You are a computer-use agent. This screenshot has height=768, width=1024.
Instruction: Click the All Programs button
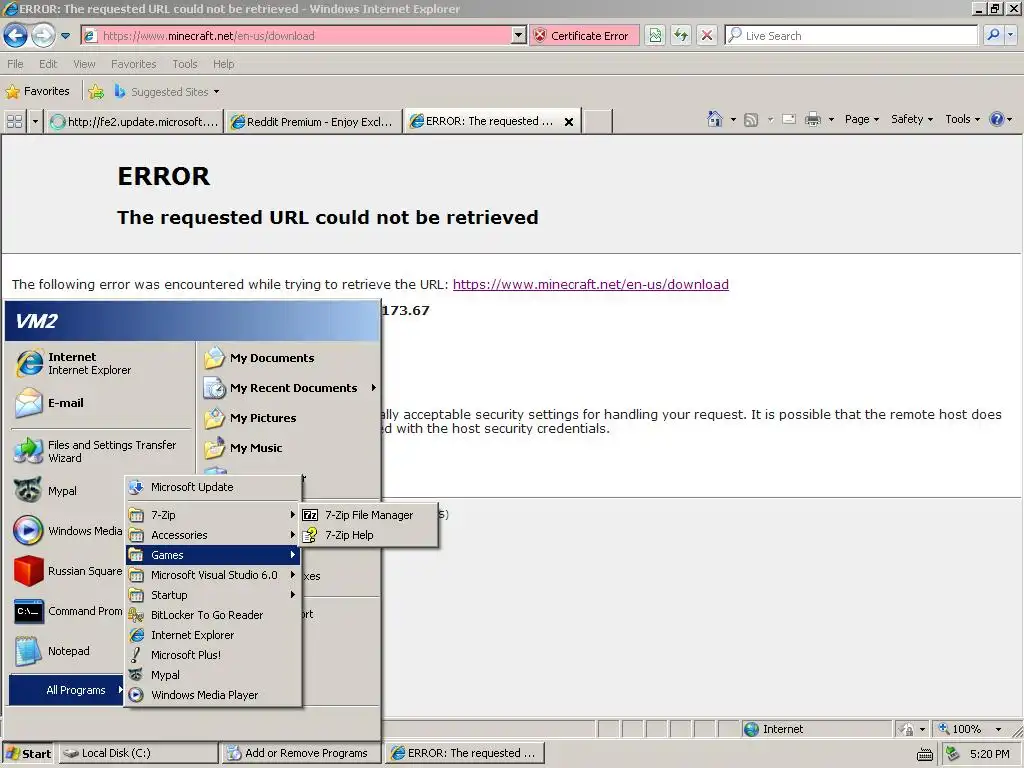click(66, 690)
